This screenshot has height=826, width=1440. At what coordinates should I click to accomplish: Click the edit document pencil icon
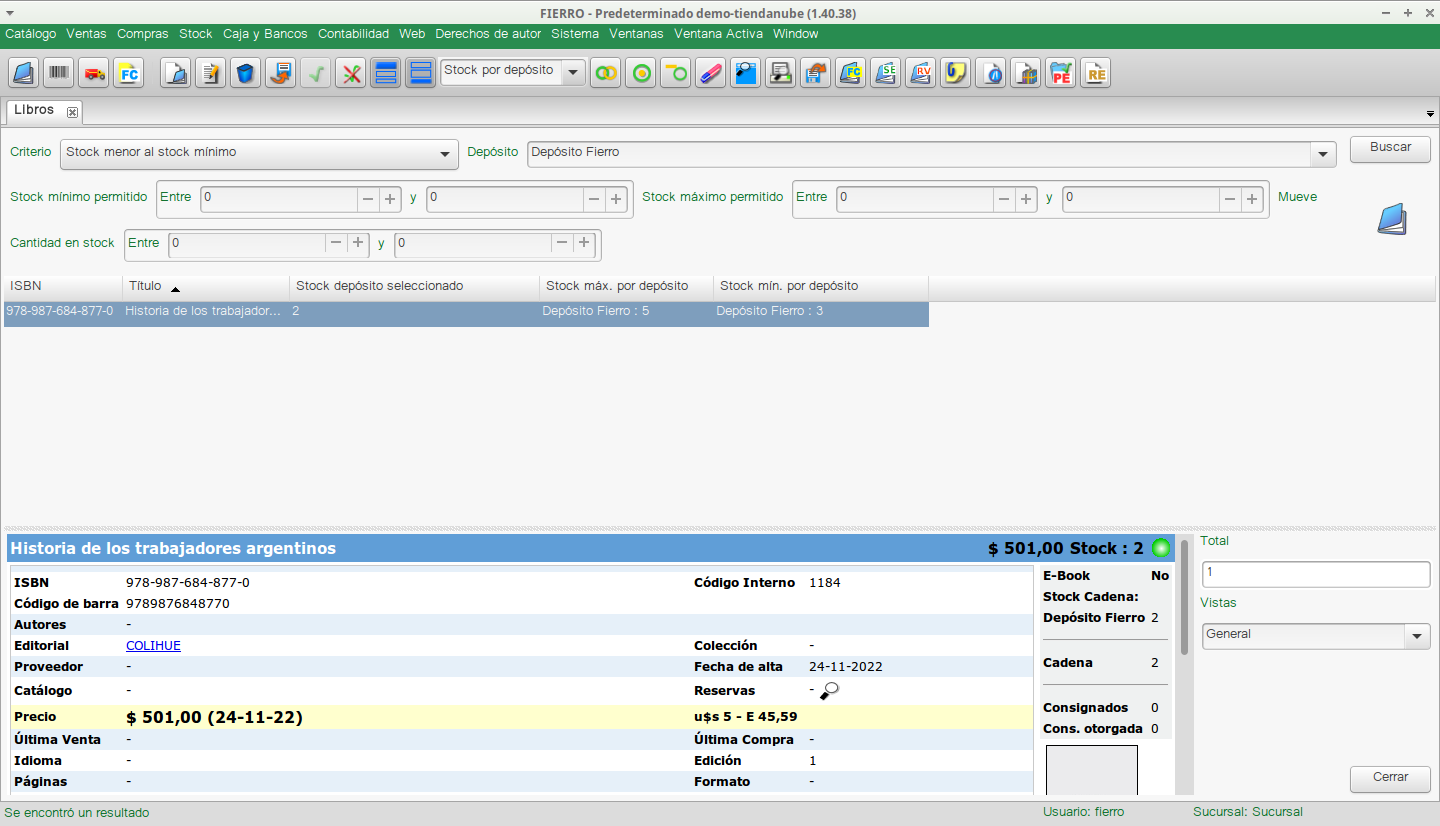click(210, 73)
